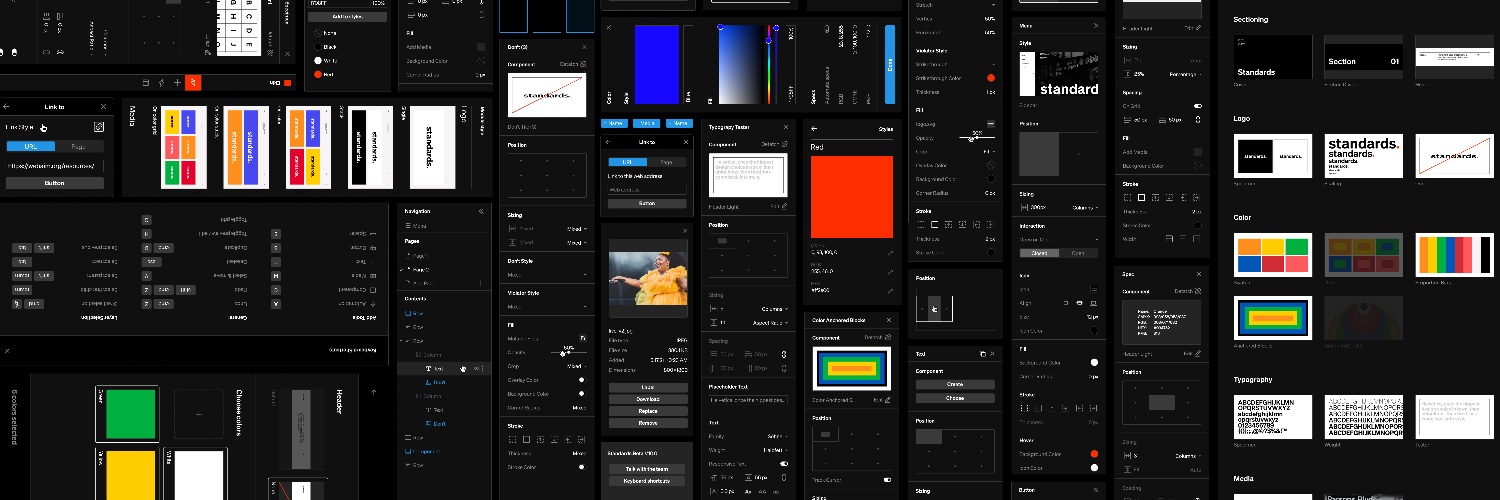Click duplicate icon in Text panel header

click(x=983, y=354)
